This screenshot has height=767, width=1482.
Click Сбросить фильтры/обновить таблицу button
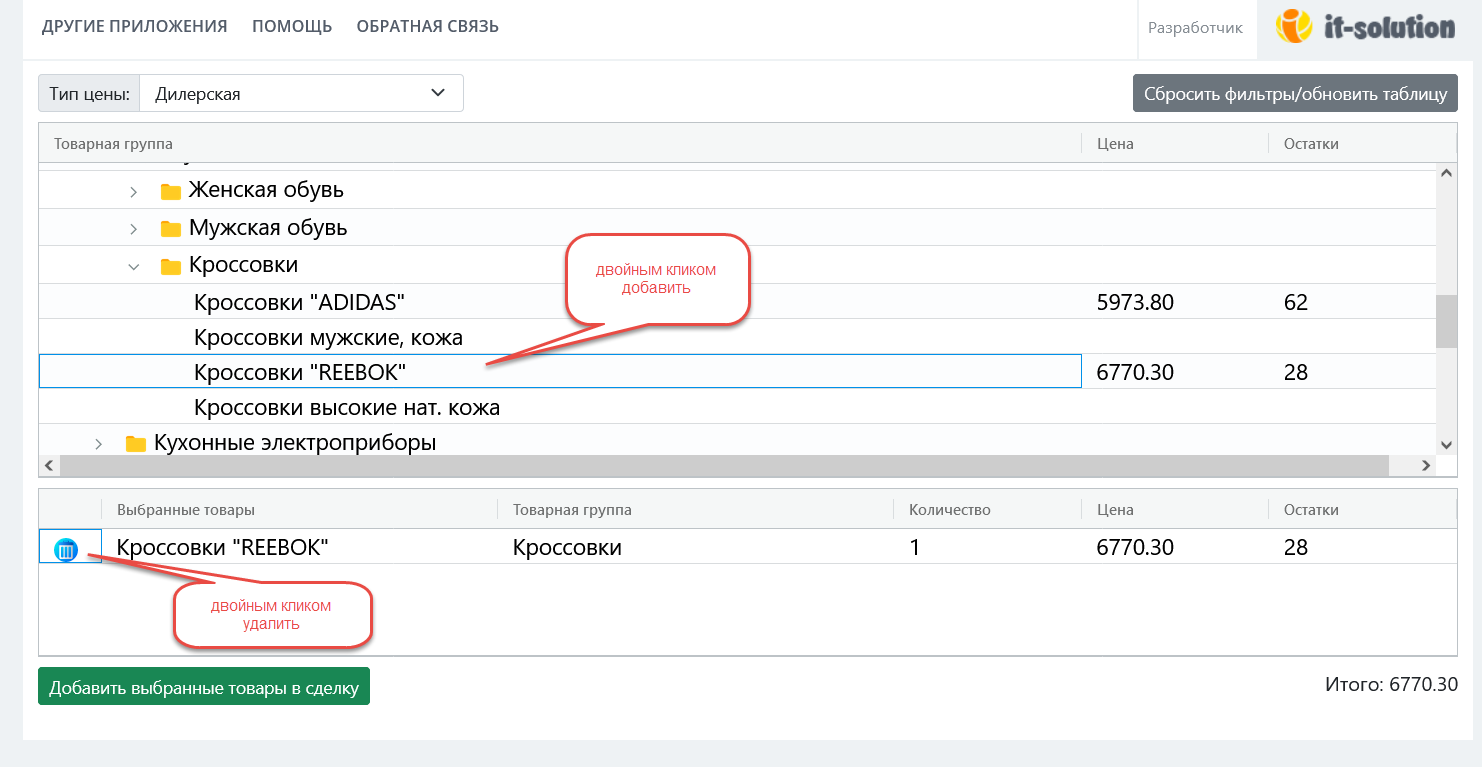(1295, 94)
